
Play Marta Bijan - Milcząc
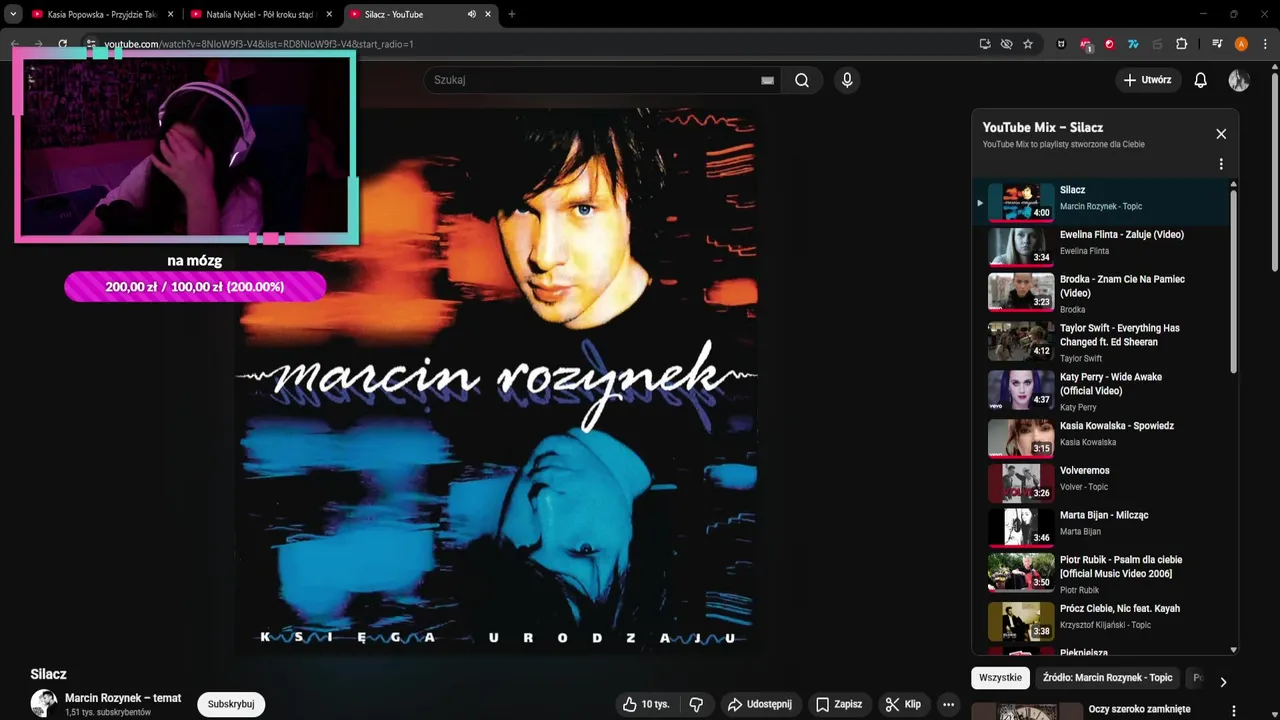[1104, 527]
